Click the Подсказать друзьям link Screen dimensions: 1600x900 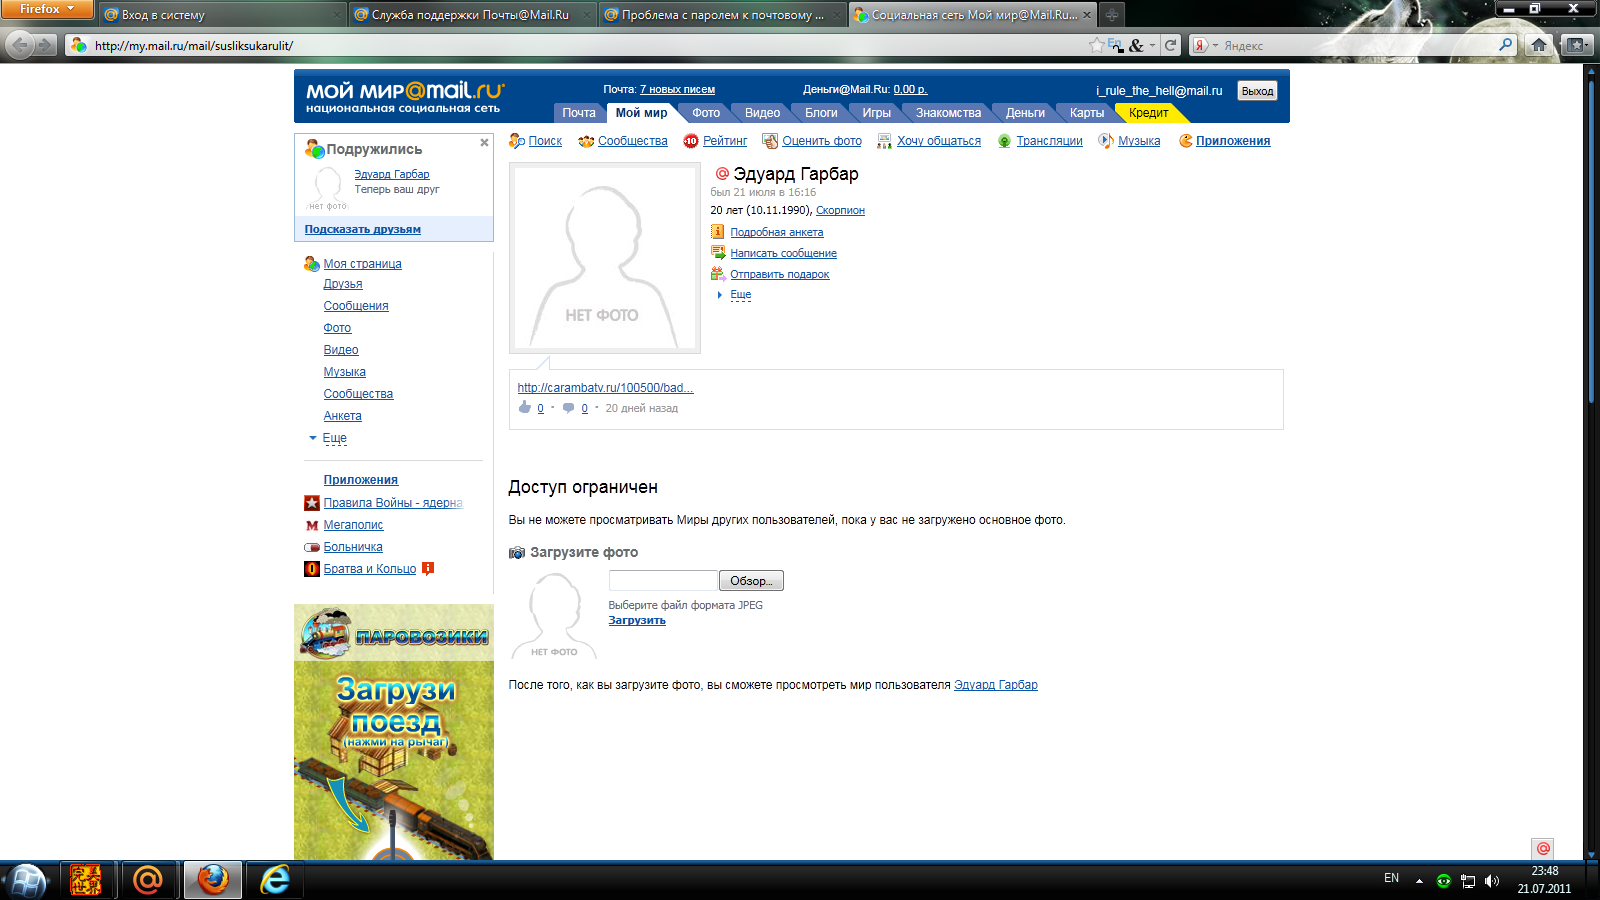363,230
